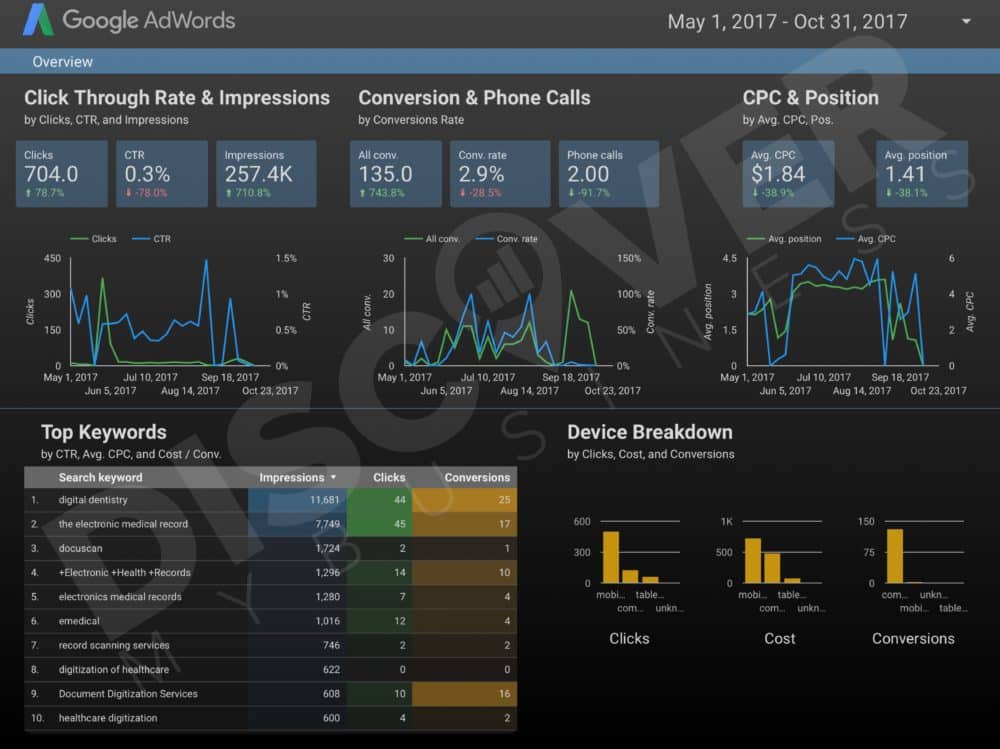Click the 7,749 impressions cell
1000x749 pixels.
click(x=297, y=524)
